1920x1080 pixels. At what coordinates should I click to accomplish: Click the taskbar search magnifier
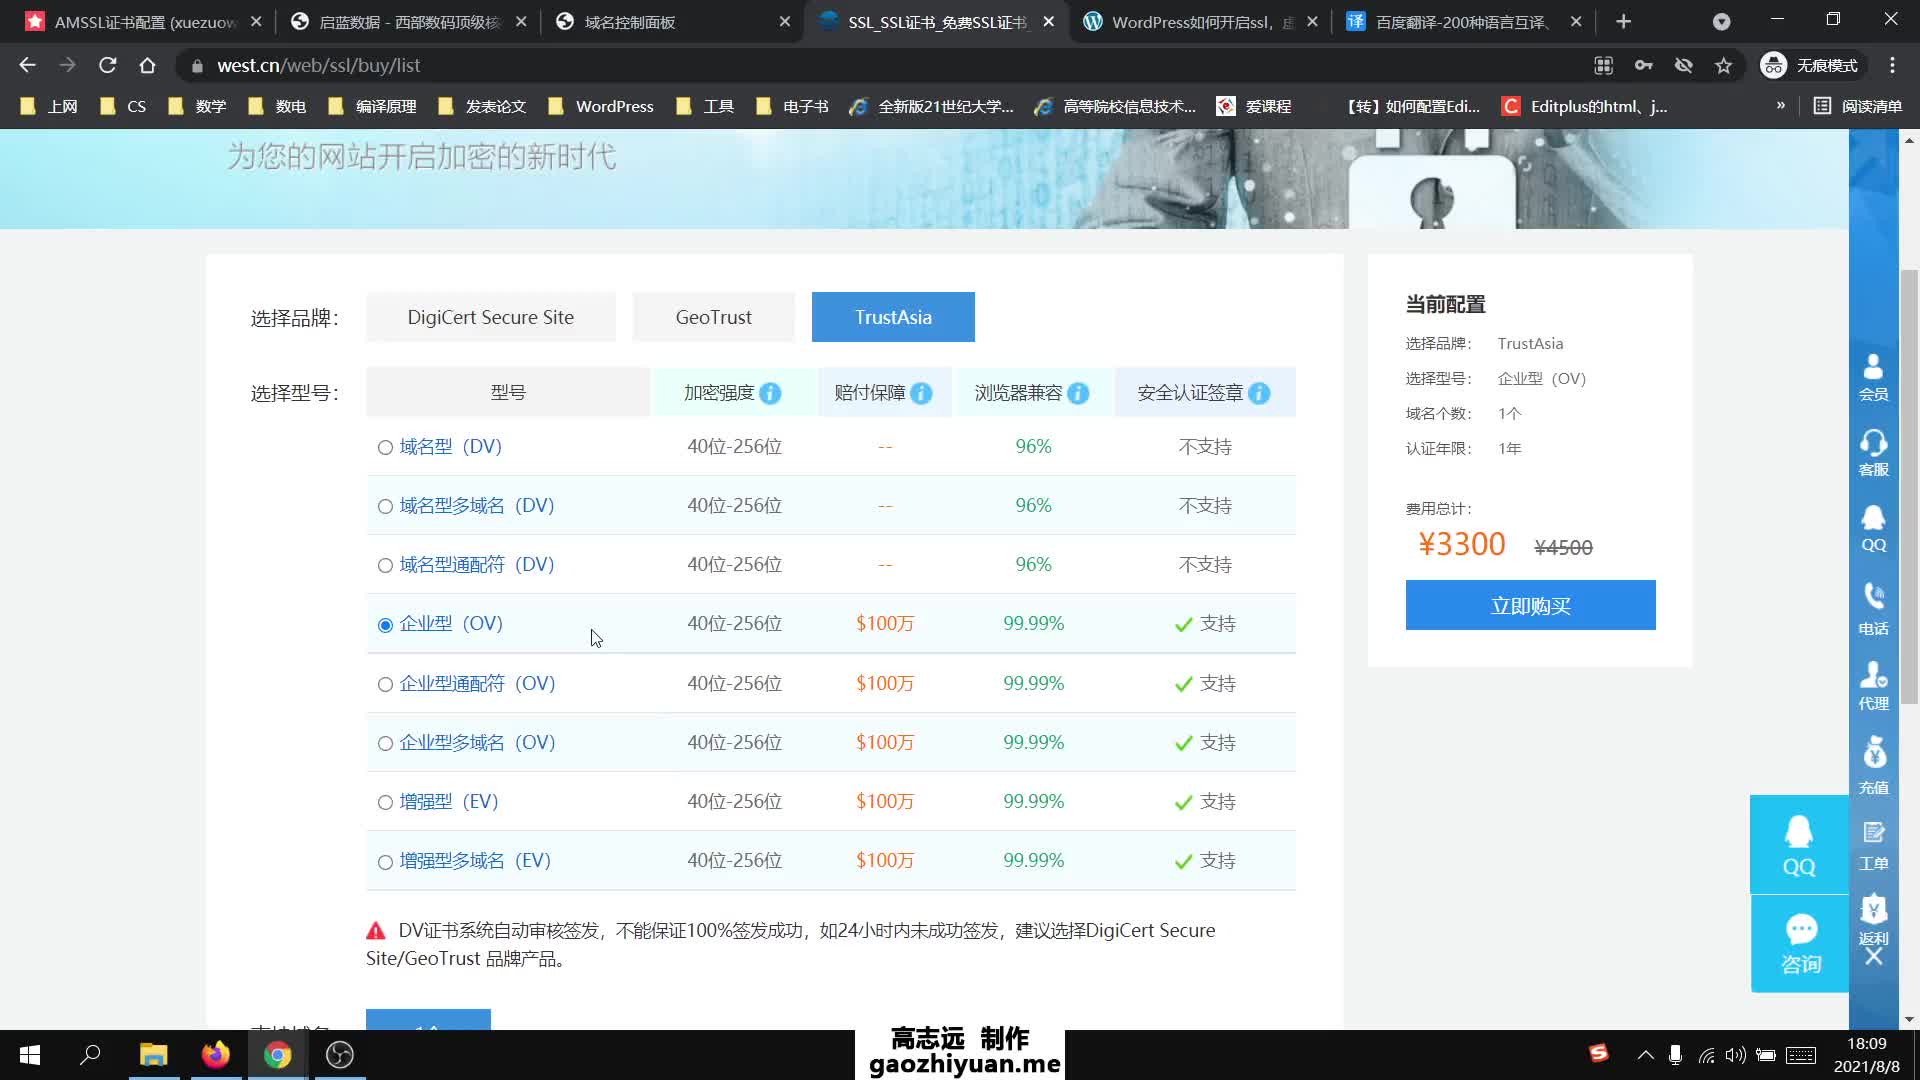[91, 1055]
